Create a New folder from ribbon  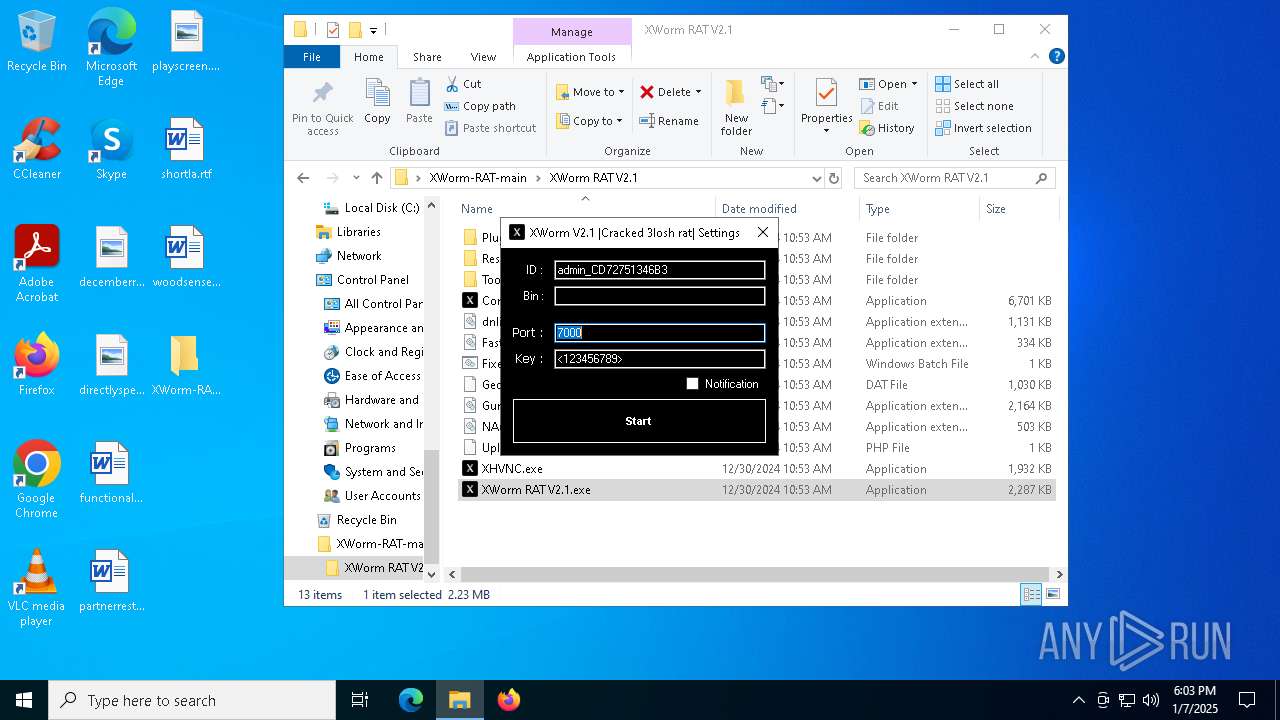coord(736,107)
